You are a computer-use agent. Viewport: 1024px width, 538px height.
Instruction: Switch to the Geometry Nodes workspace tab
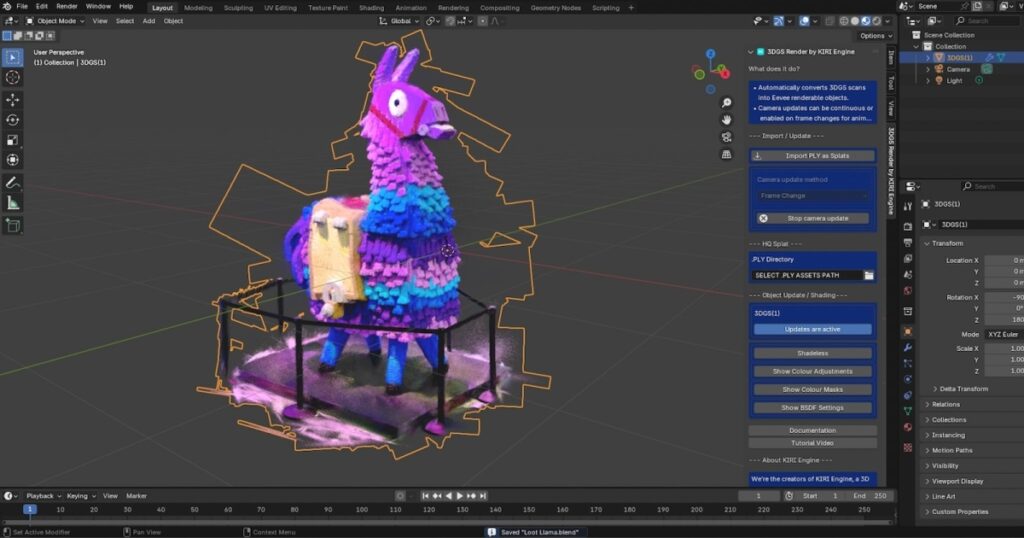coord(556,8)
